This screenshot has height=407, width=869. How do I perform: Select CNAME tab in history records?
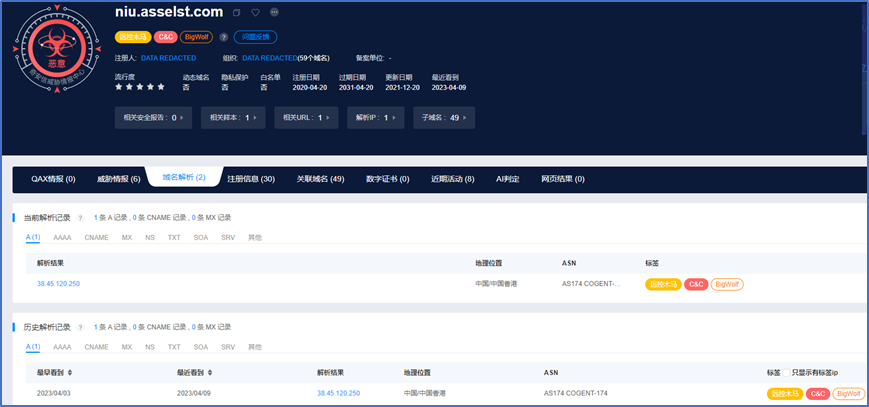(96, 347)
